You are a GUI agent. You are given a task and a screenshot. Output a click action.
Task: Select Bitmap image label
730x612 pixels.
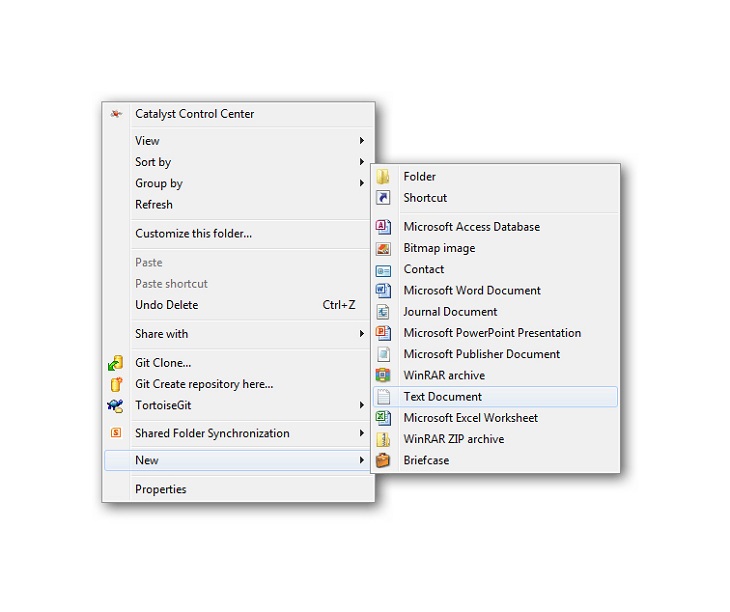click(439, 249)
